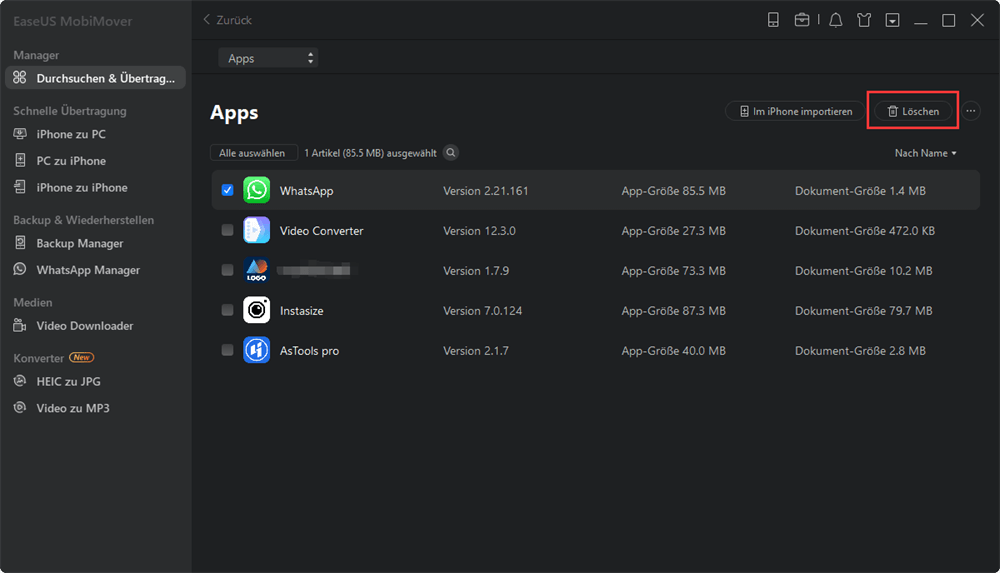Open Video zu MP3 converter
This screenshot has height=573, width=1000.
pos(73,408)
